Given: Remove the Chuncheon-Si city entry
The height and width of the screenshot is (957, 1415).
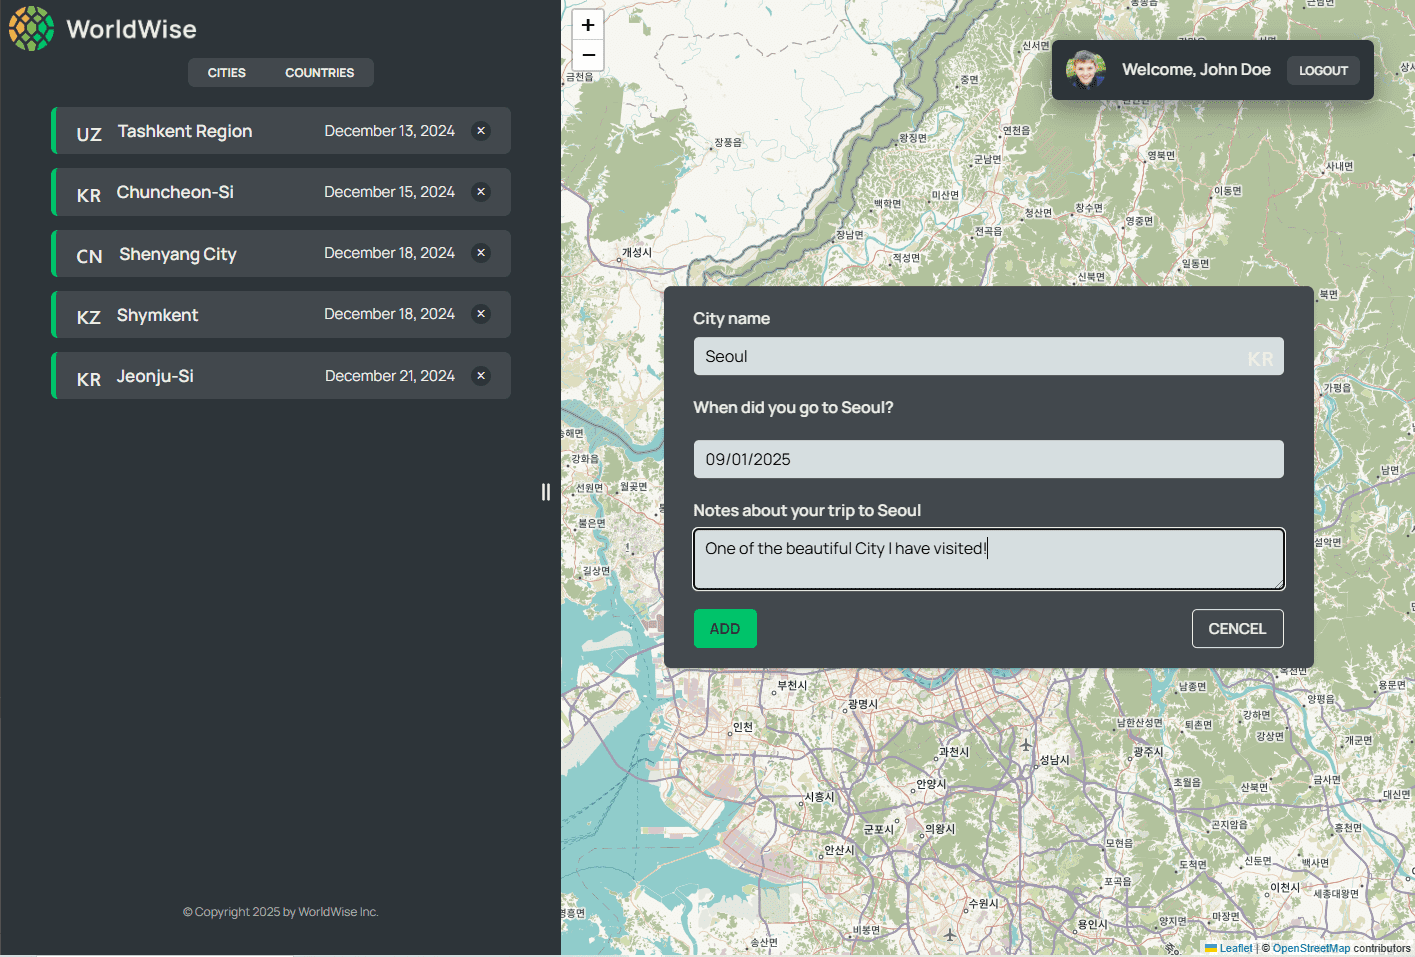Looking at the screenshot, I should tap(481, 192).
